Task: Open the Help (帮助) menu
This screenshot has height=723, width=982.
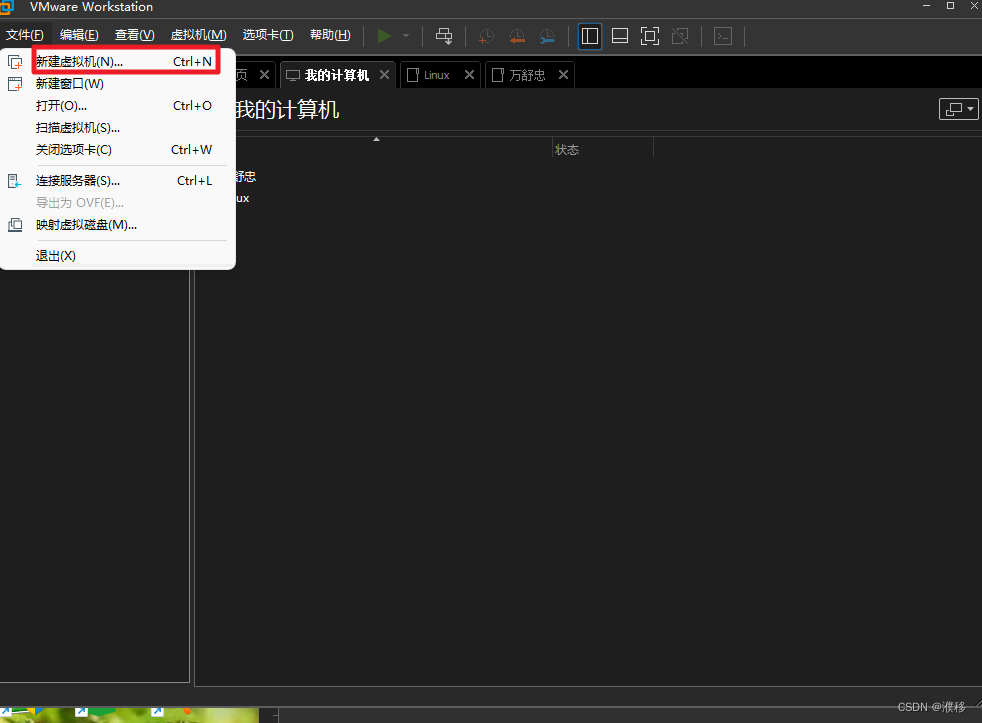Action: point(330,35)
